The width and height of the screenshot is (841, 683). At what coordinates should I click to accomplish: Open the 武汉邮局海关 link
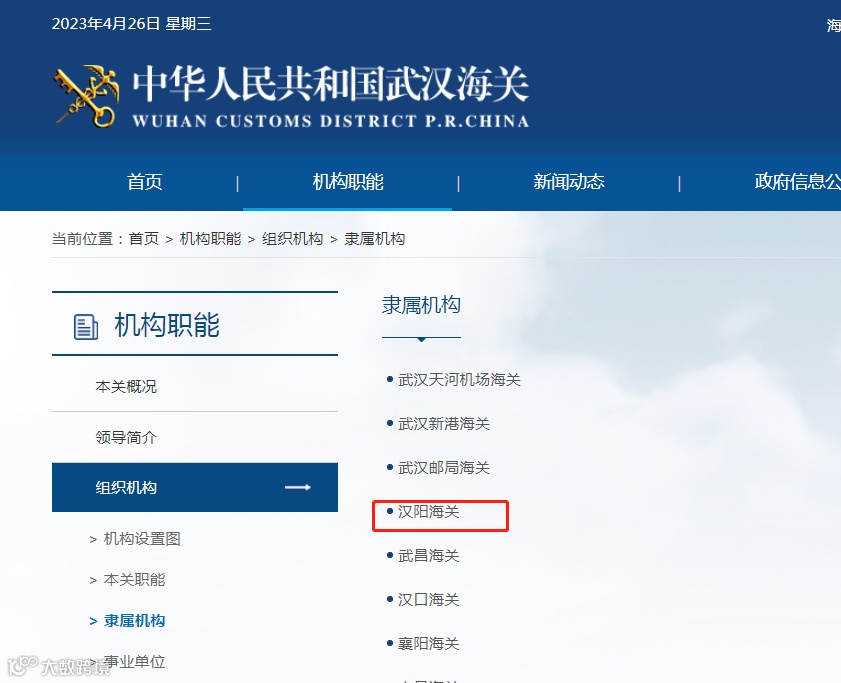click(x=444, y=468)
